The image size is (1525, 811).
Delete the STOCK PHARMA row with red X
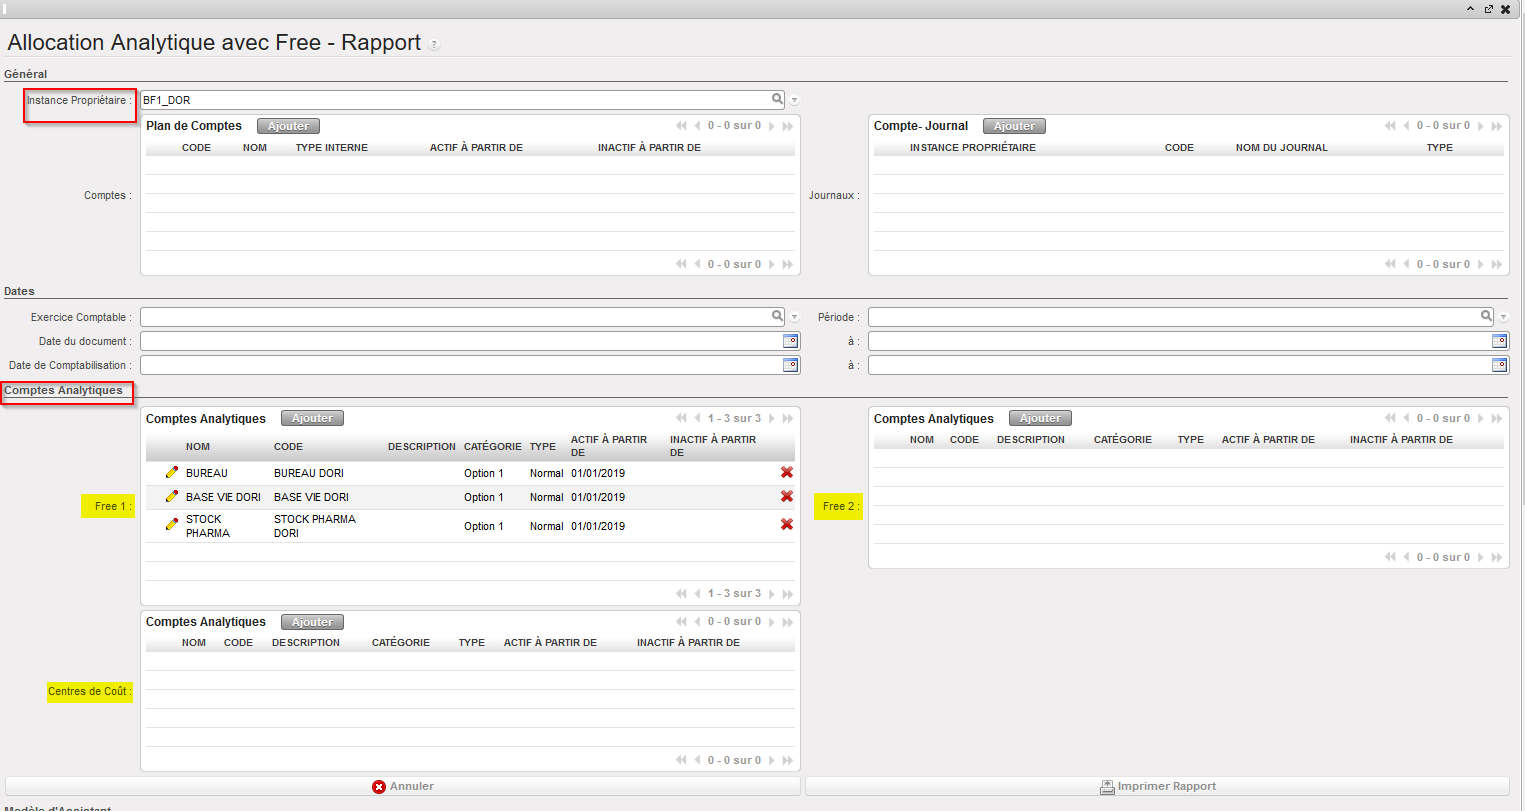787,525
